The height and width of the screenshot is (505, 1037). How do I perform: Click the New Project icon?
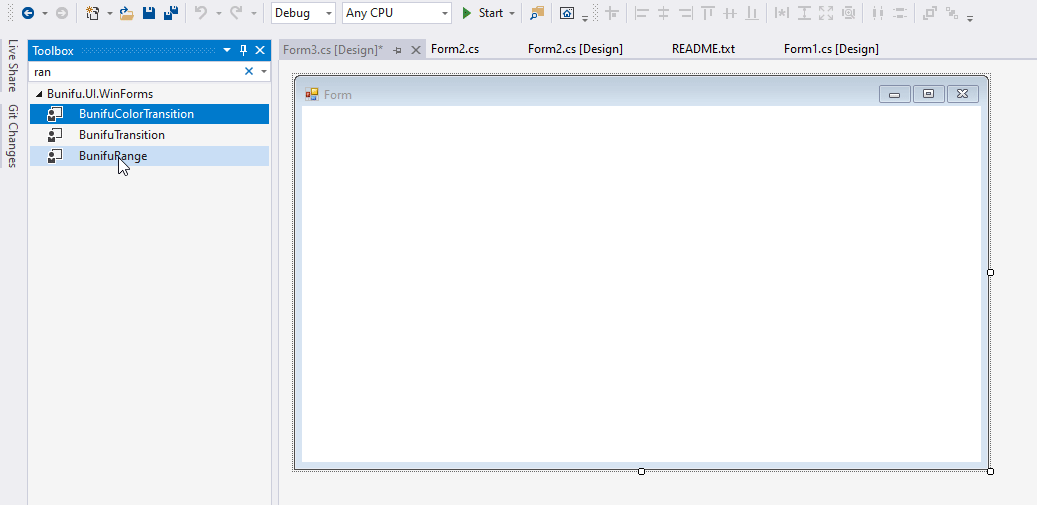click(x=93, y=13)
